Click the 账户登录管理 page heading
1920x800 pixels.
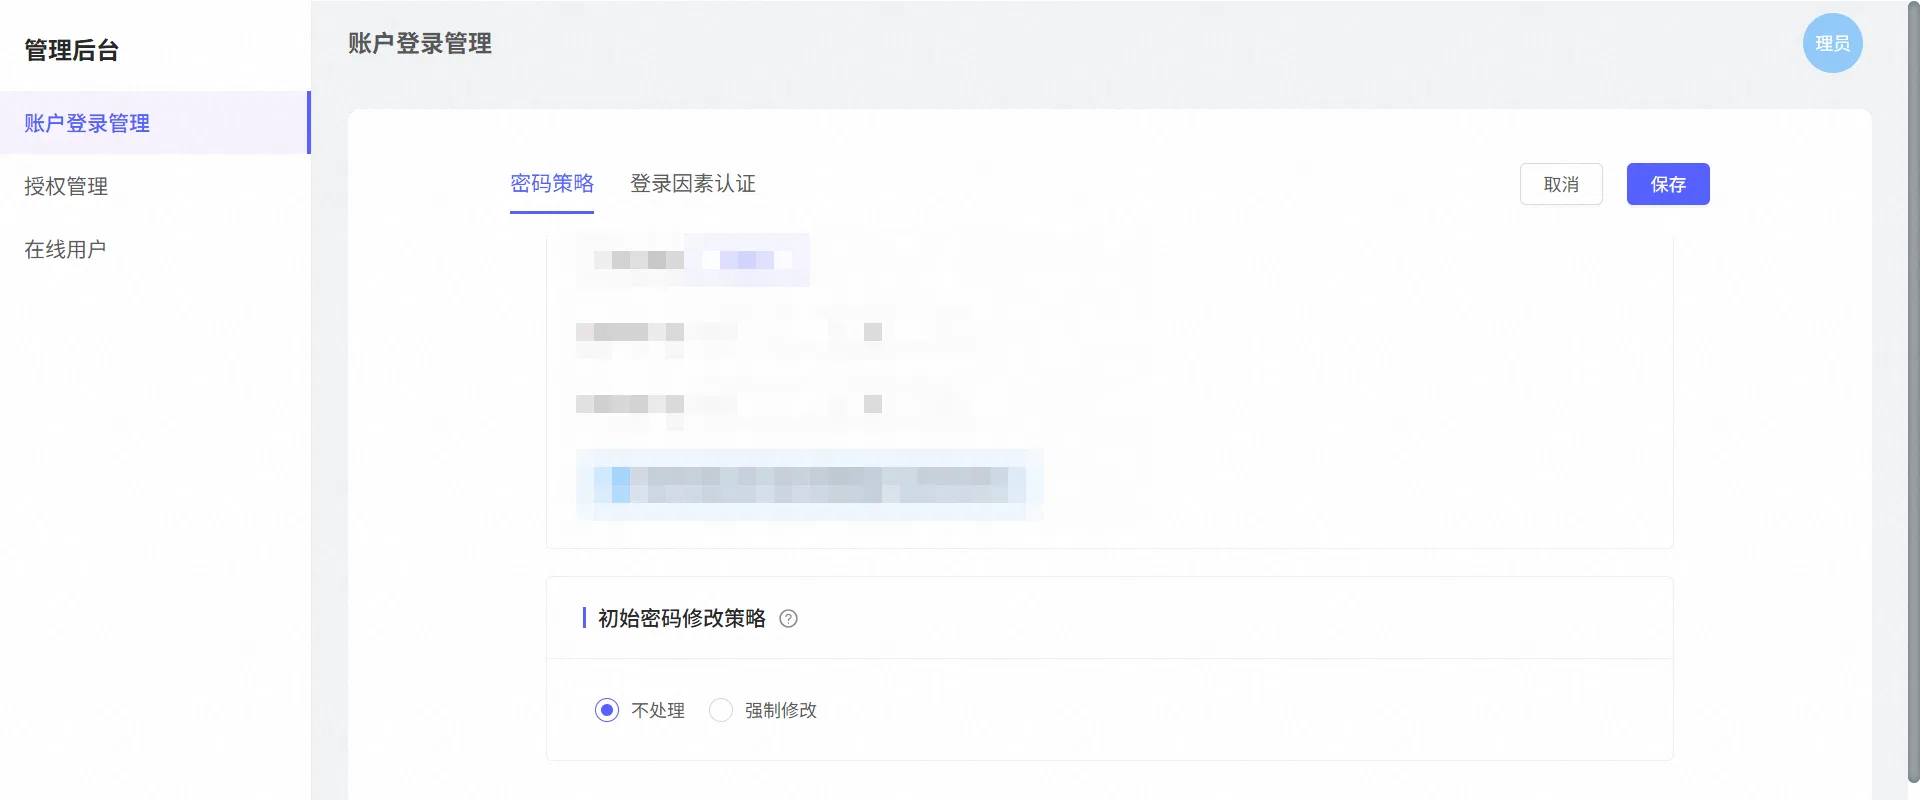click(420, 44)
